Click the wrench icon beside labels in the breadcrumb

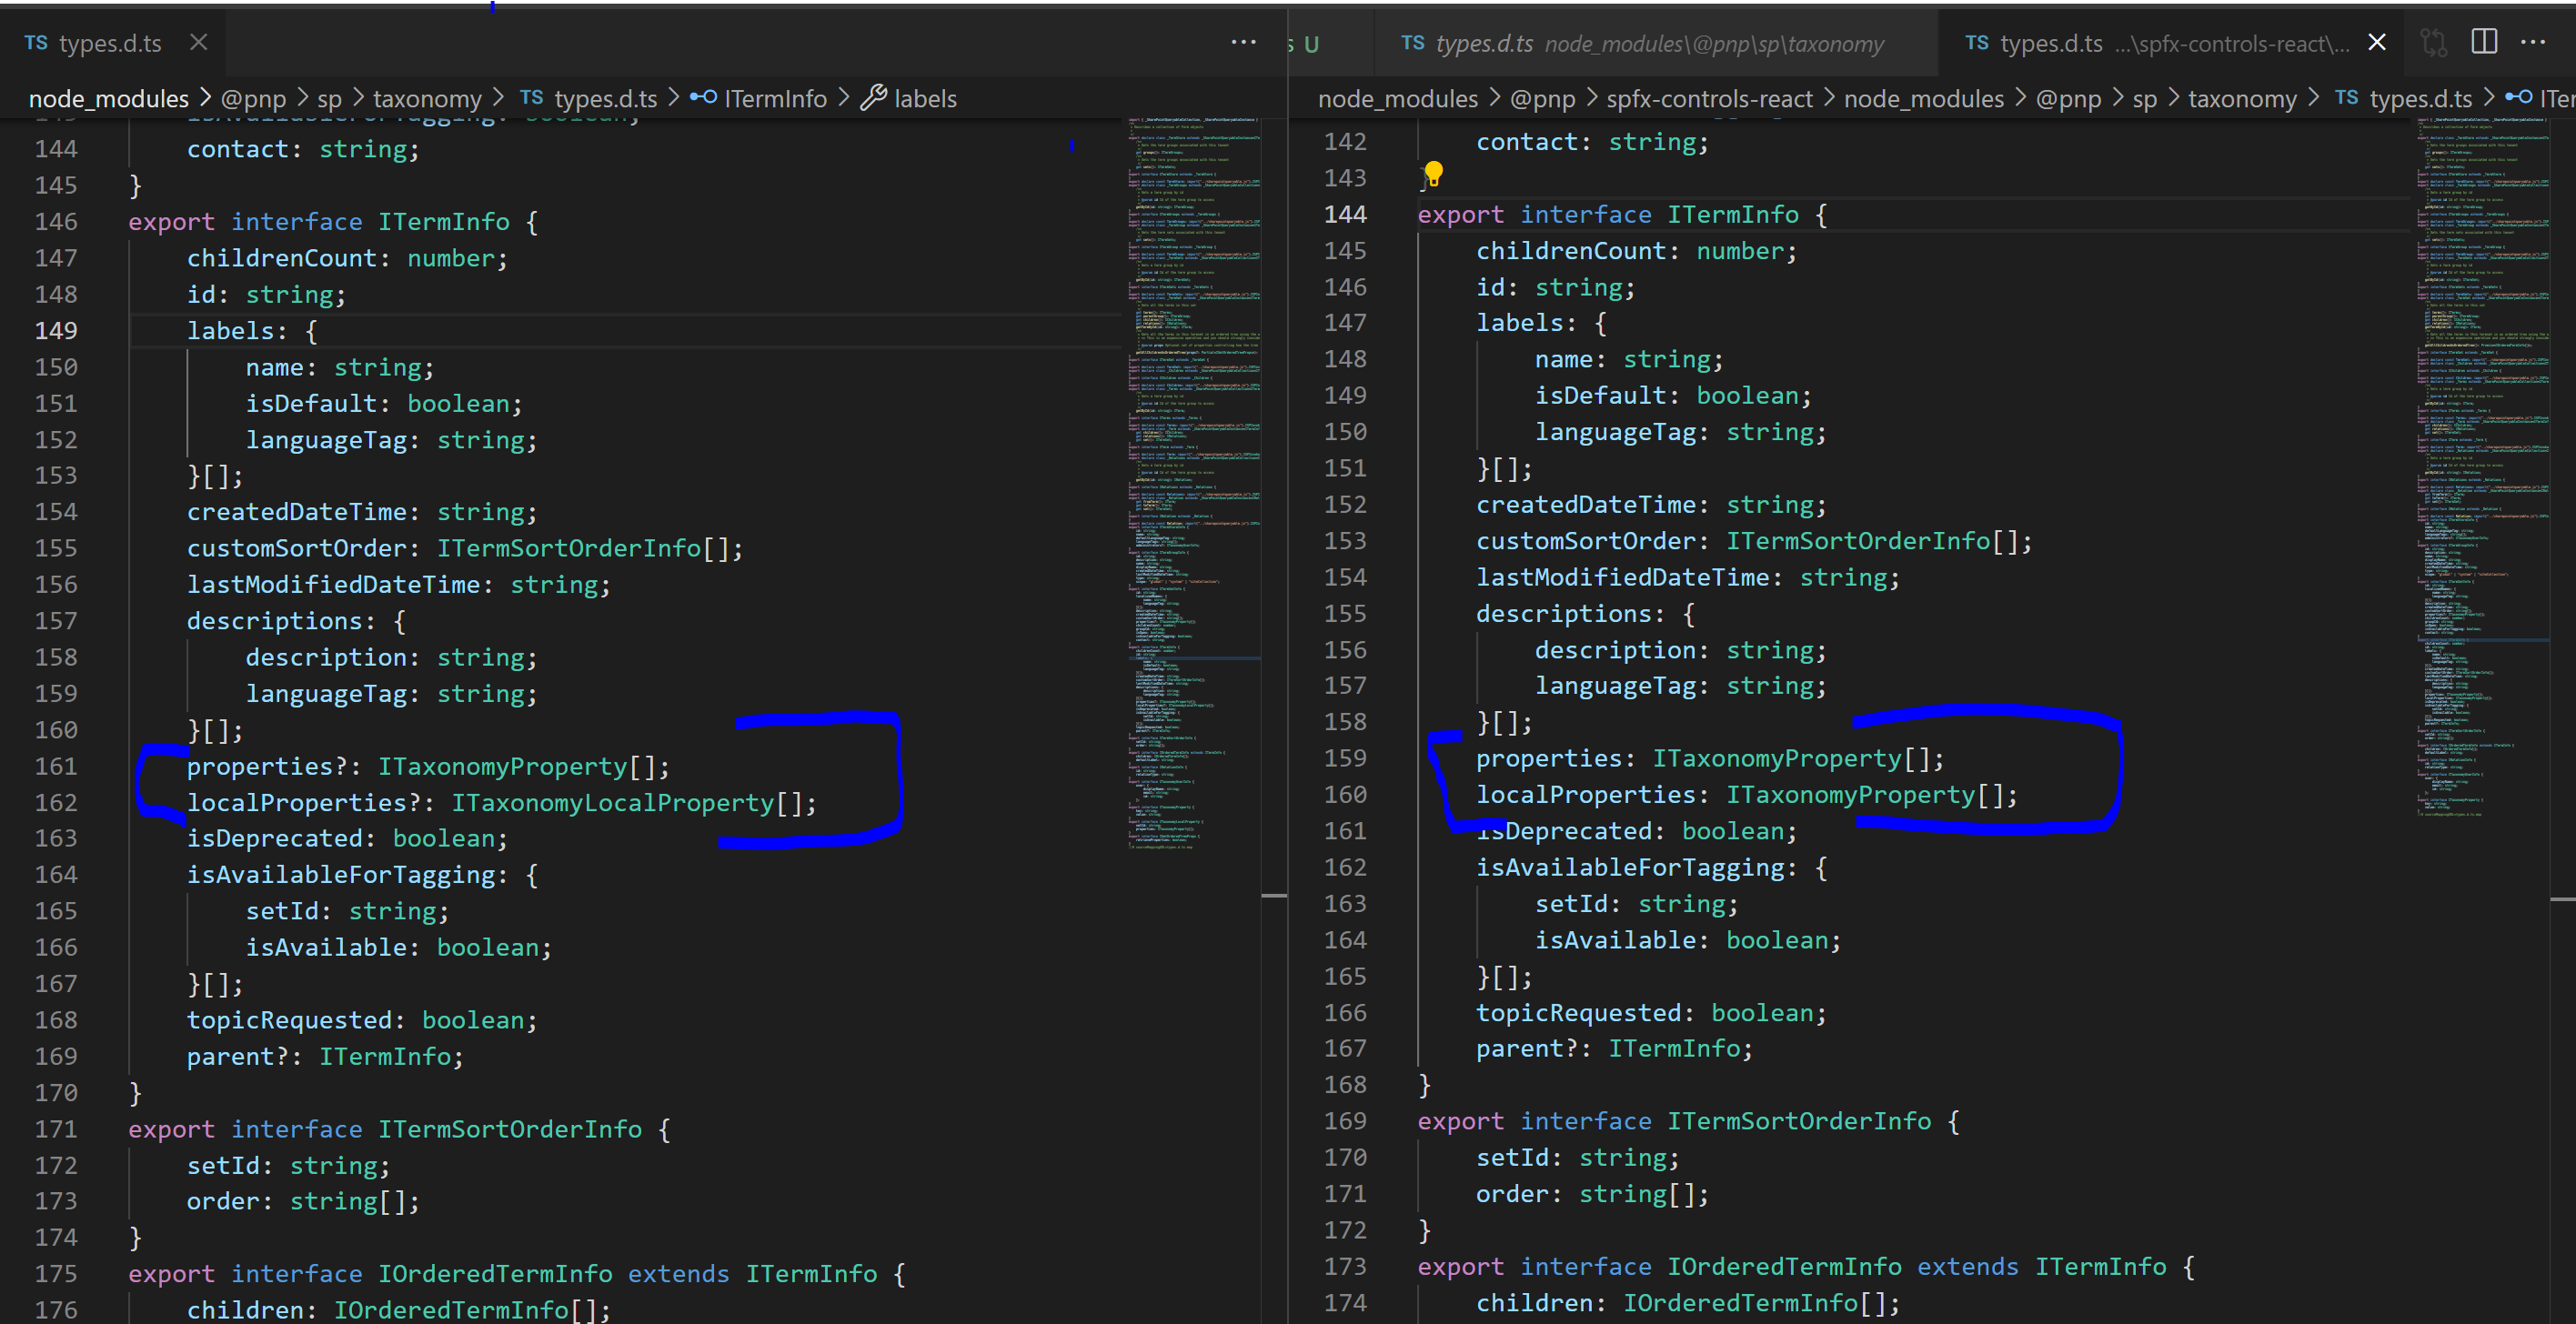point(876,98)
